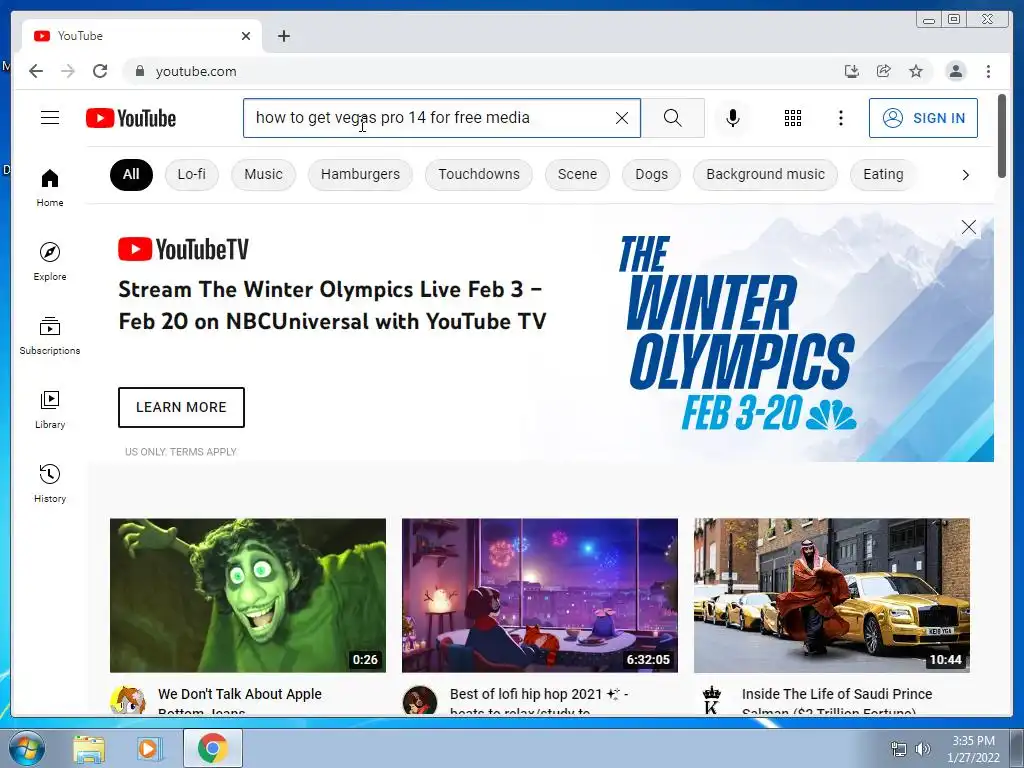Image resolution: width=1024 pixels, height=768 pixels.
Task: Open the lofi hip hop video thumbnail
Action: coord(539,596)
